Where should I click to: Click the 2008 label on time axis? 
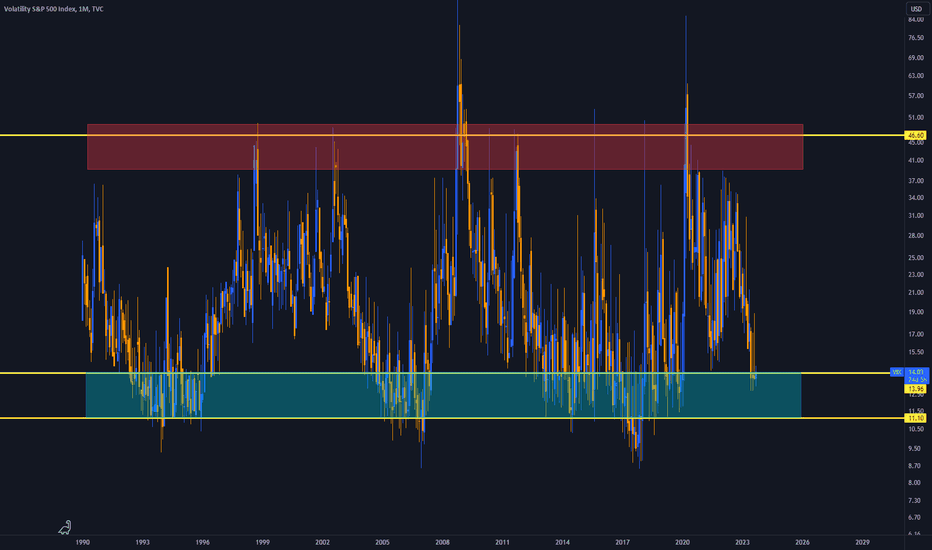(442, 542)
